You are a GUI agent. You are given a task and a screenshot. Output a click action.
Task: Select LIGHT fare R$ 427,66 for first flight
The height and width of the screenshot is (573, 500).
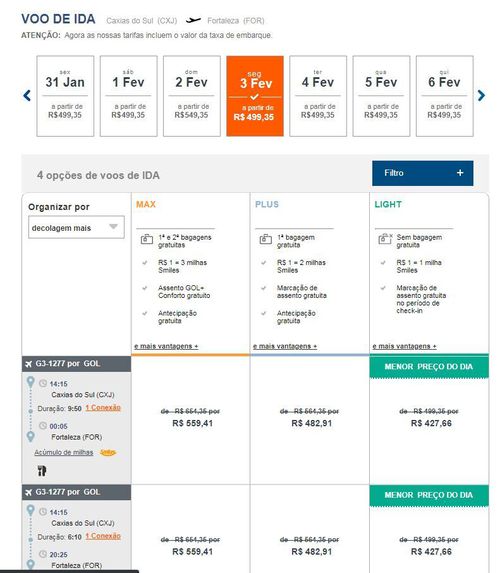click(431, 423)
